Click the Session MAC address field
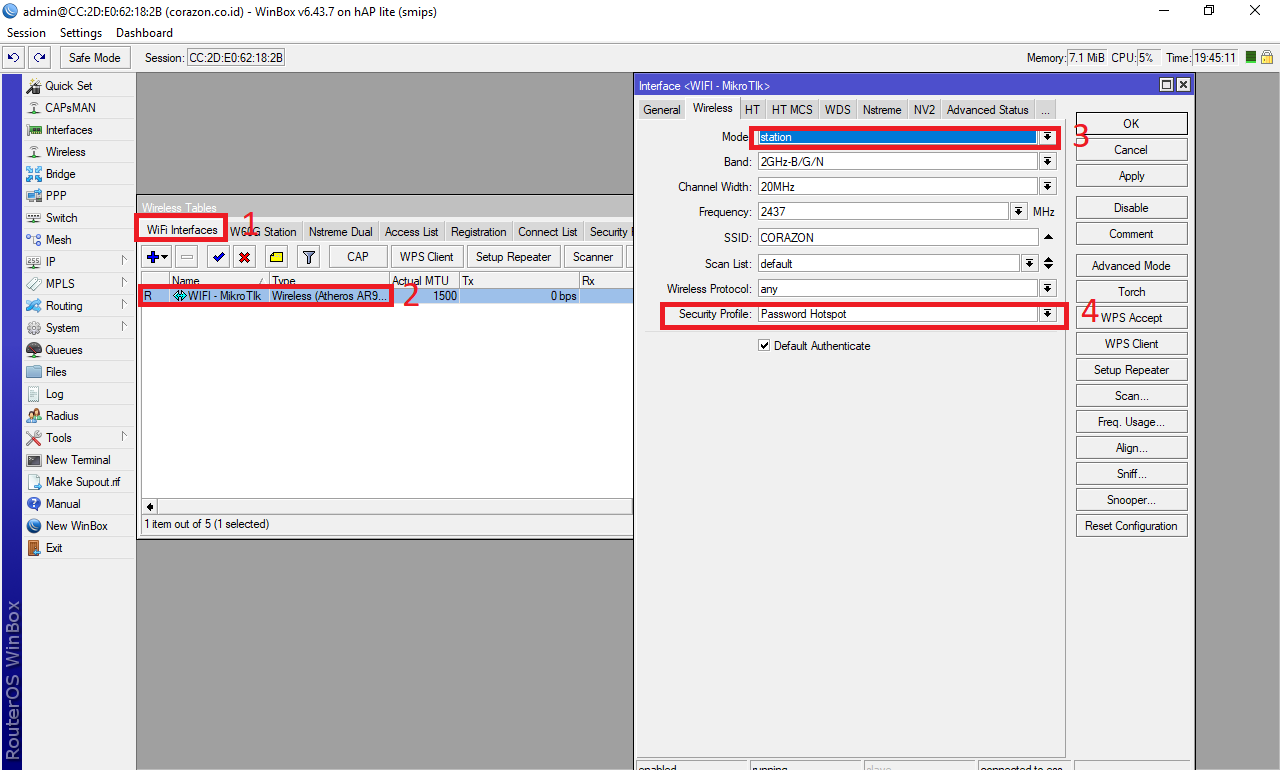The width and height of the screenshot is (1280, 770). click(236, 58)
